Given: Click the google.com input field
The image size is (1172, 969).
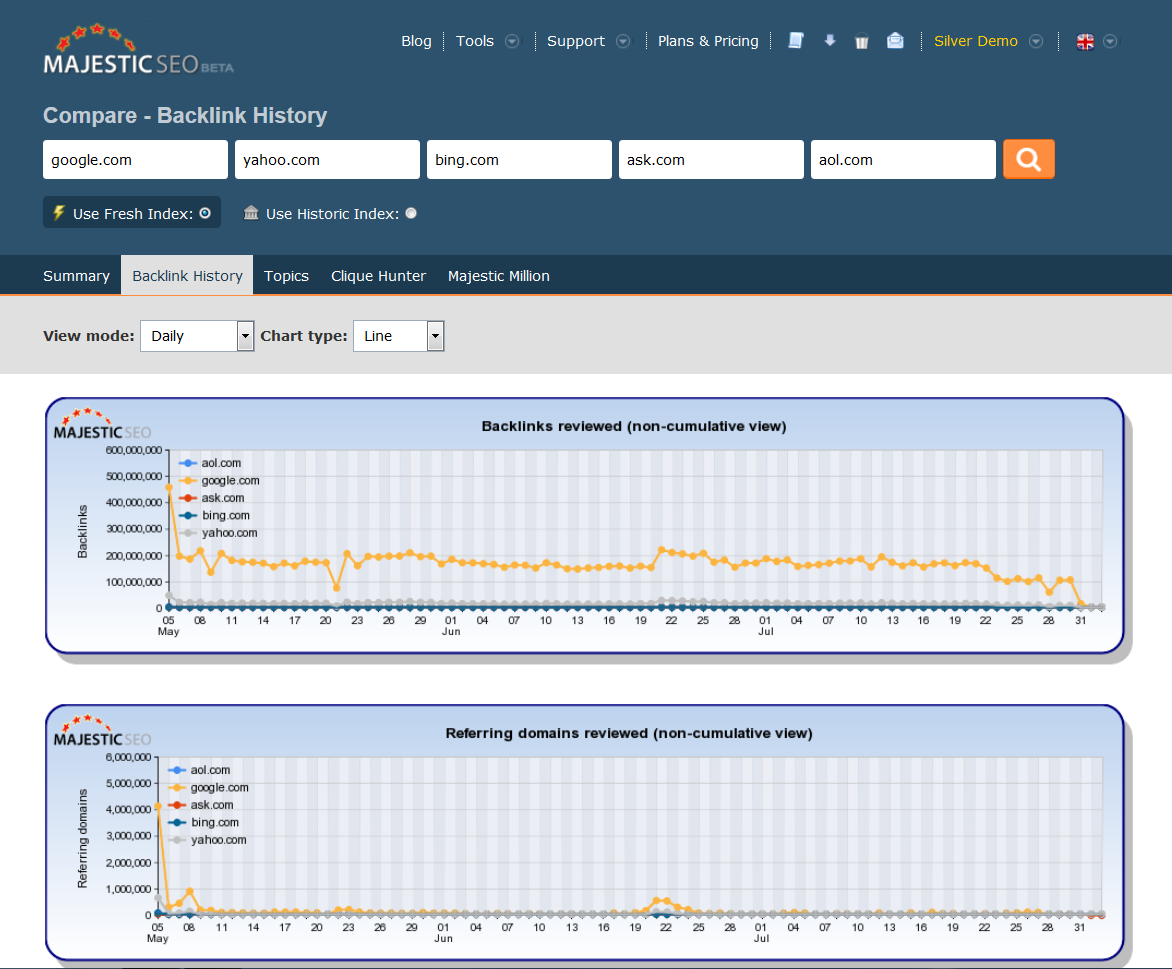Looking at the screenshot, I should coord(135,159).
